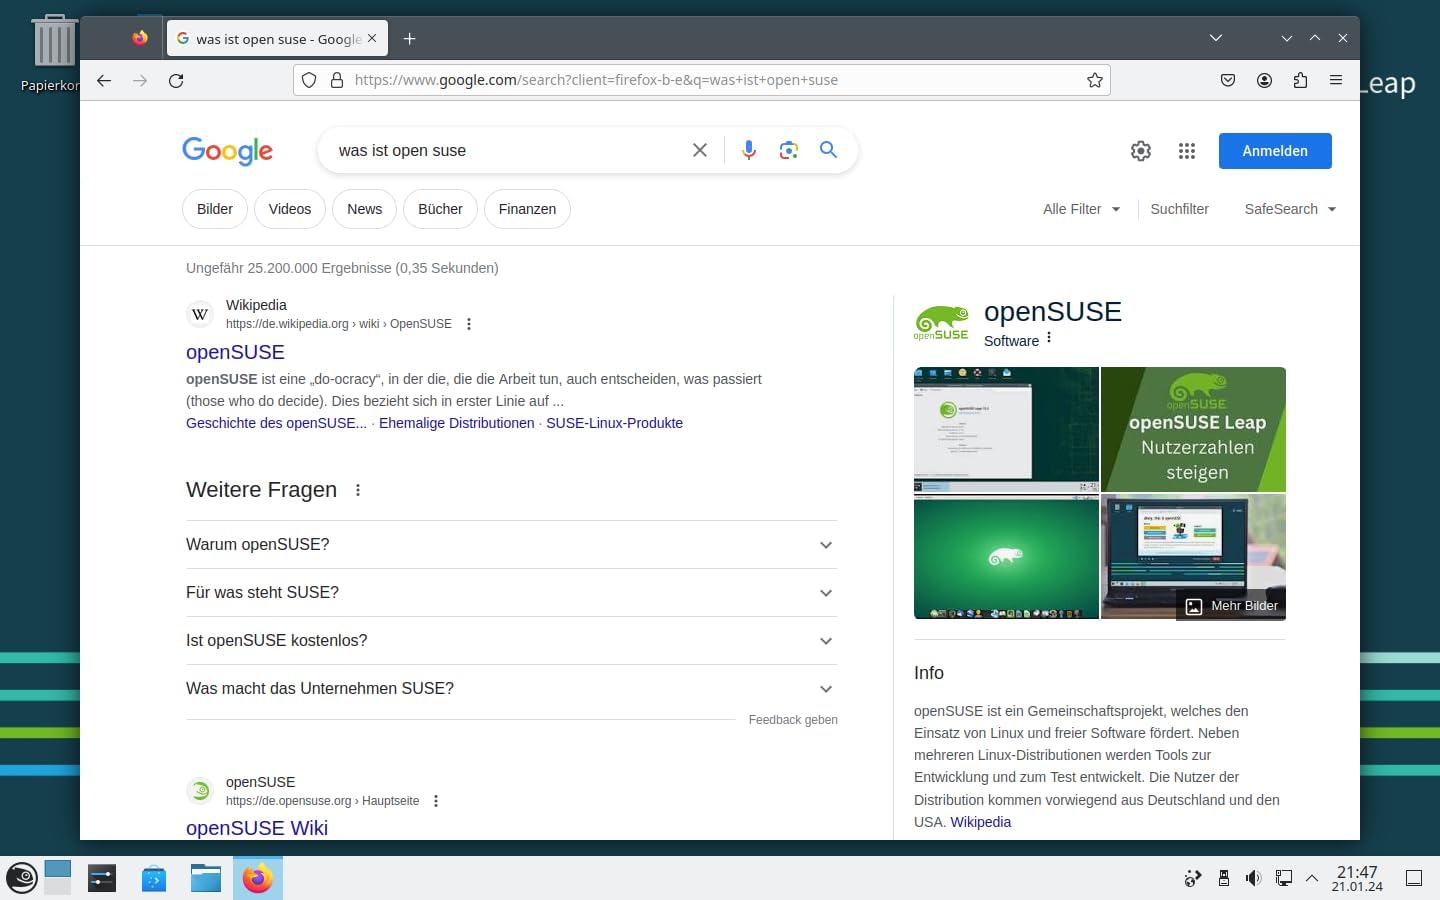1440x900 pixels.
Task: Select the News filter tab
Action: point(364,209)
